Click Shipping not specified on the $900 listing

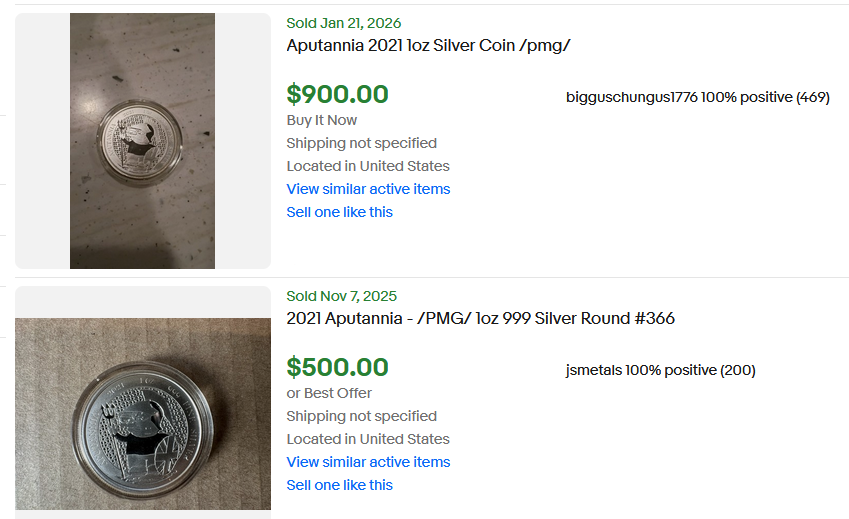[361, 143]
